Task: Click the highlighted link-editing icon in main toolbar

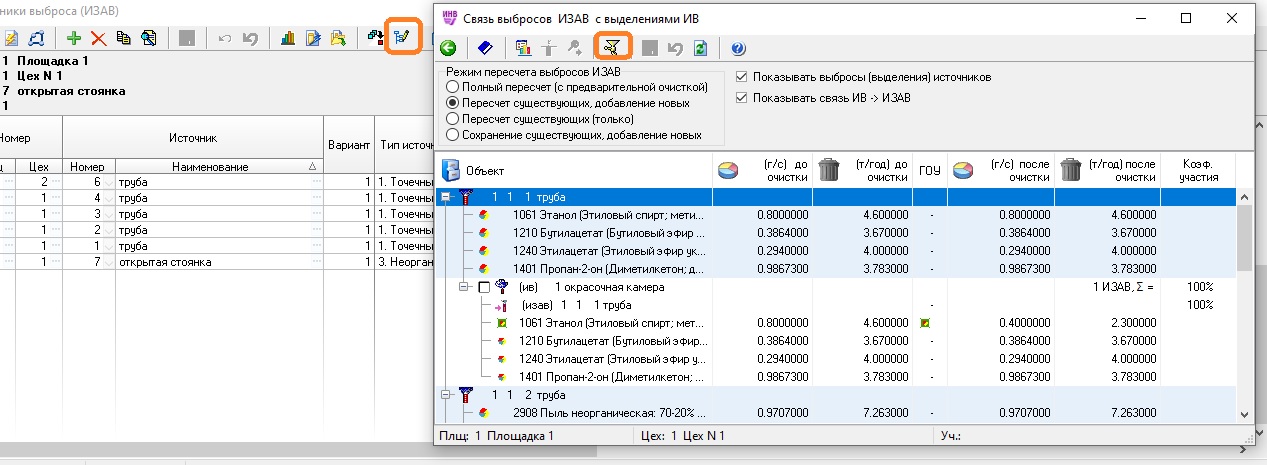Action: click(x=403, y=38)
